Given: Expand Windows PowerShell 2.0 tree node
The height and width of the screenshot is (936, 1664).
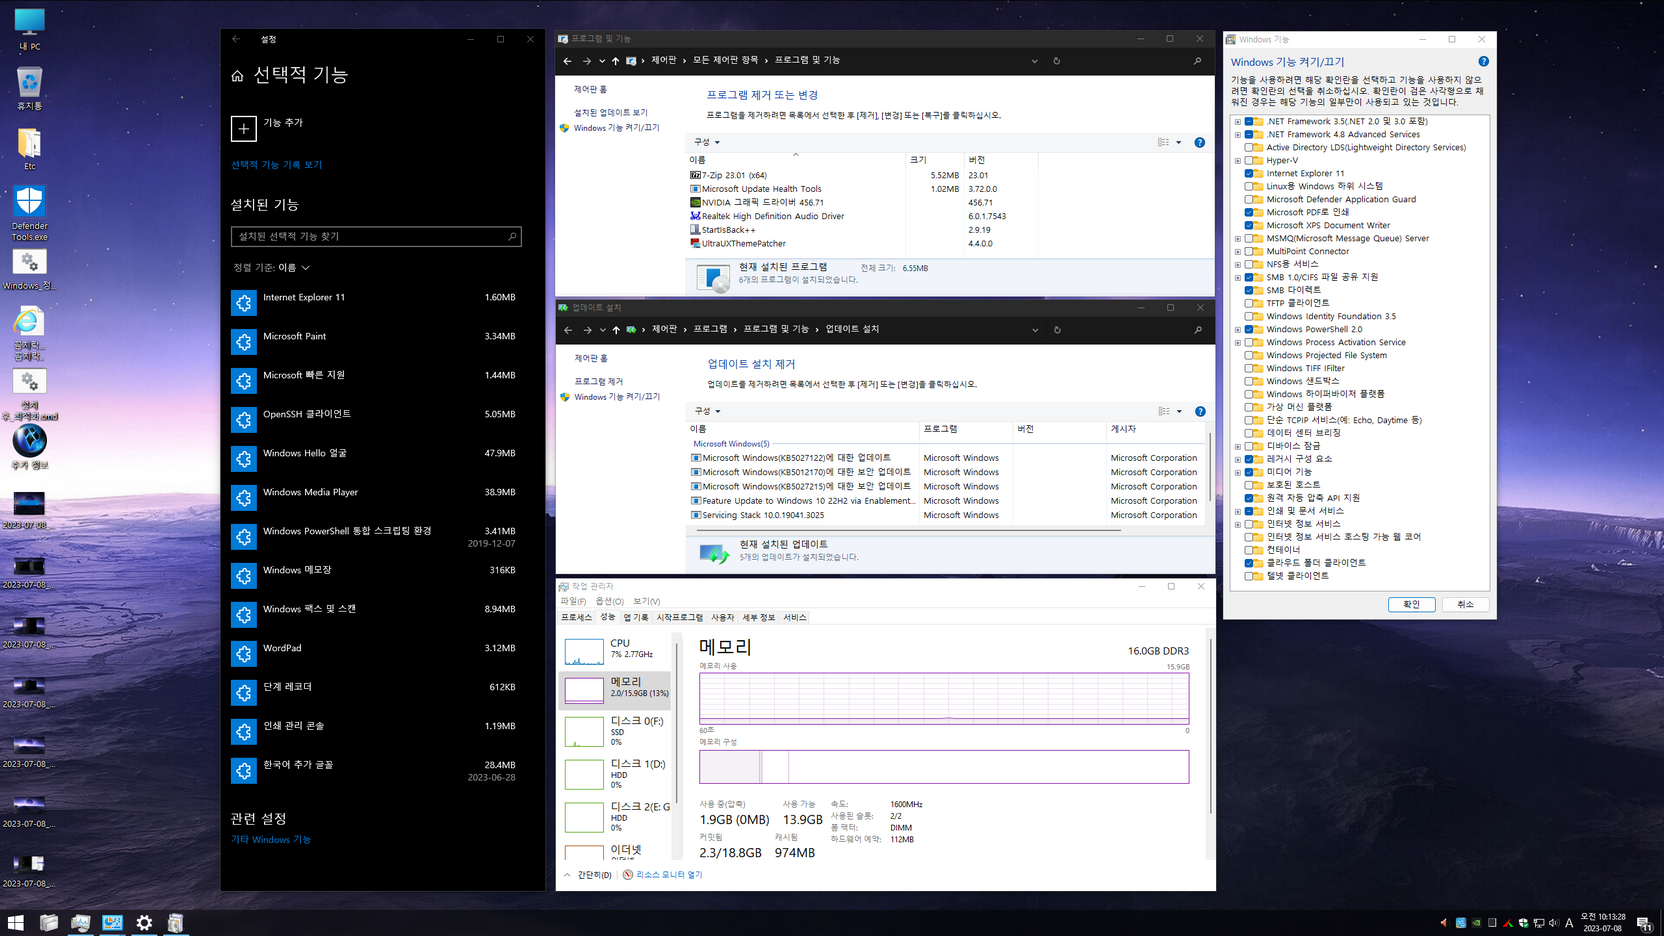Looking at the screenshot, I should pyautogui.click(x=1238, y=330).
